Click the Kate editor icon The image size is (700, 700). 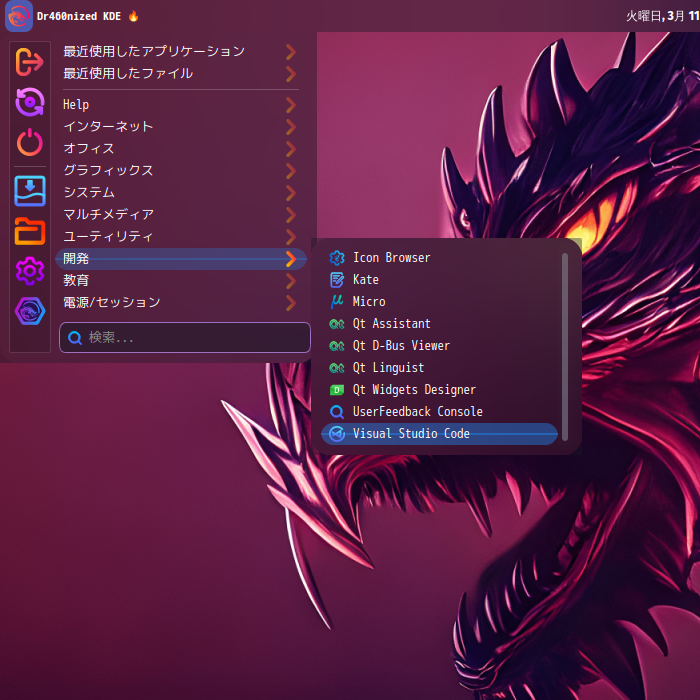click(x=337, y=279)
